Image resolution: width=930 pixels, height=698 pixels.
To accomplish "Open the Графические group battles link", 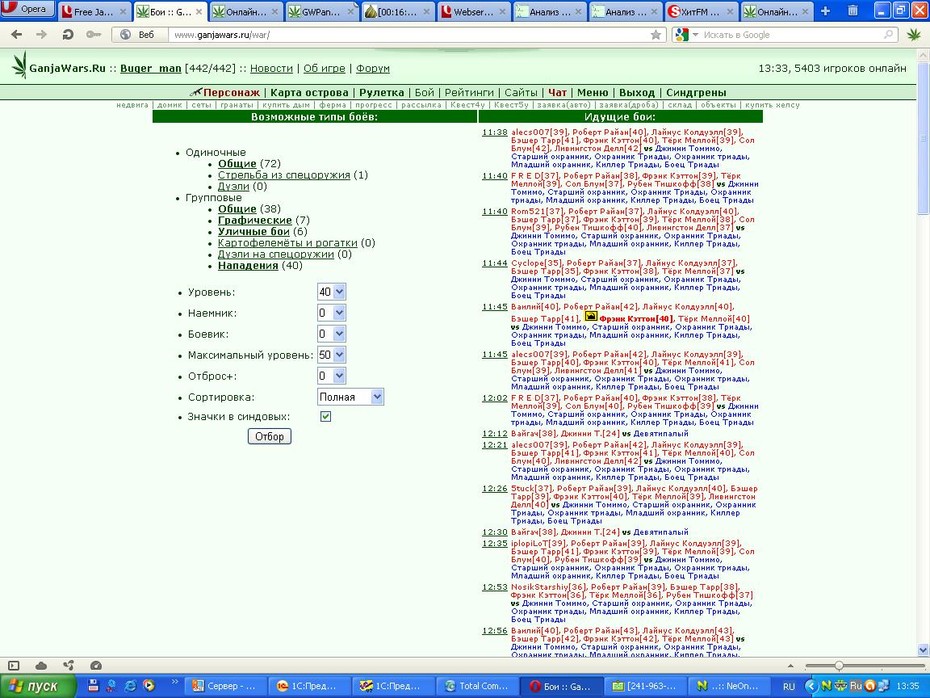I will [x=254, y=220].
